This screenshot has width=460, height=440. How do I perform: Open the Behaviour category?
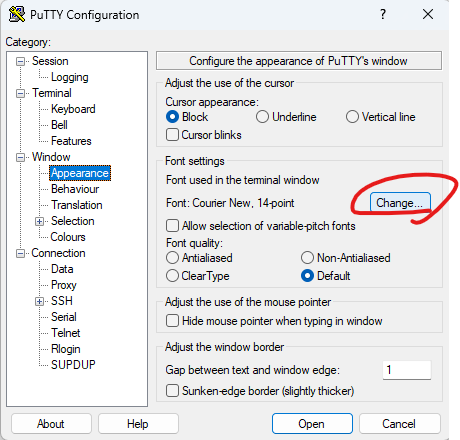pyautogui.click(x=75, y=189)
